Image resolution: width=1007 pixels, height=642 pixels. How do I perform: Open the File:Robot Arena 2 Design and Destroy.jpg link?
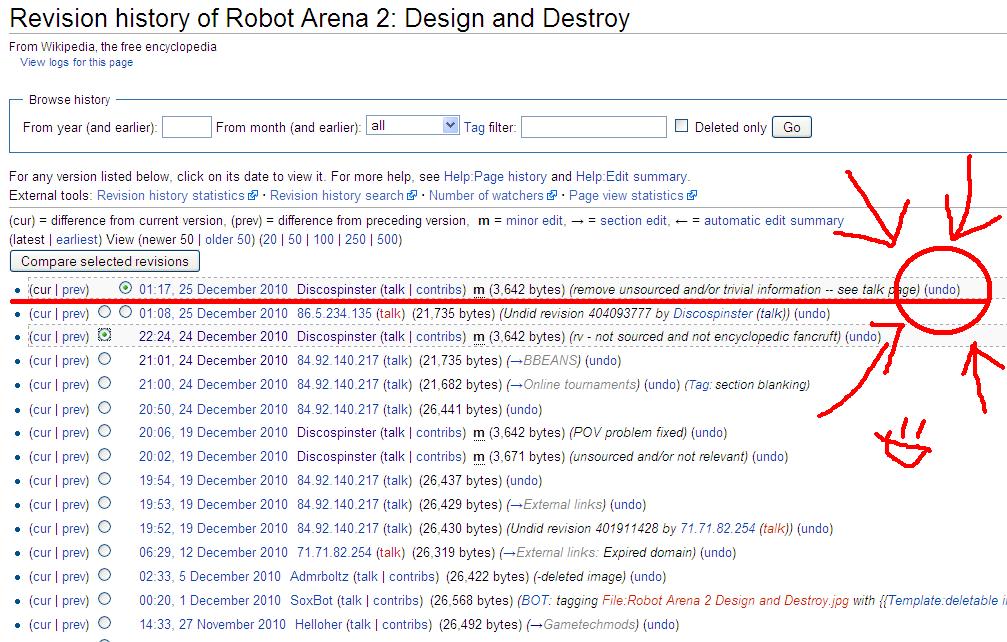pyautogui.click(x=725, y=601)
